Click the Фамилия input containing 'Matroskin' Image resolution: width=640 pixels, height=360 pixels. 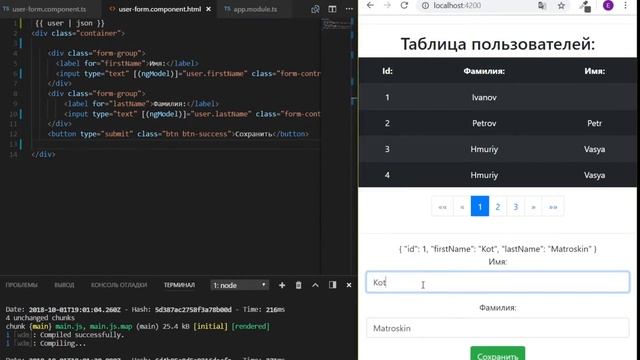[498, 328]
